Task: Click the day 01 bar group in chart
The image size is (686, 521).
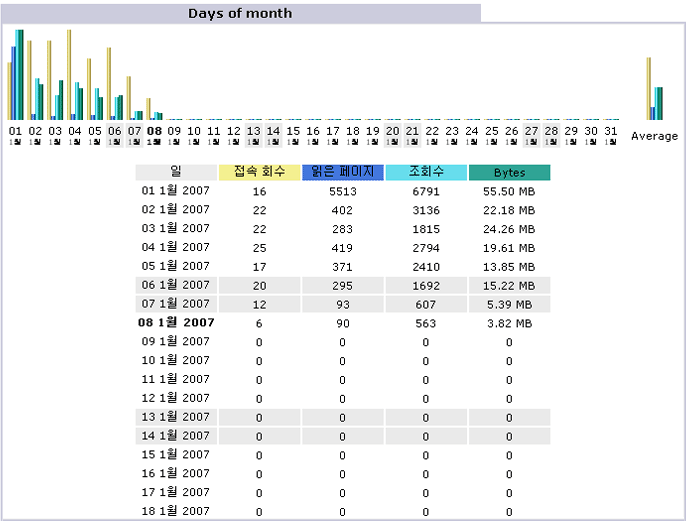Action: pos(15,76)
